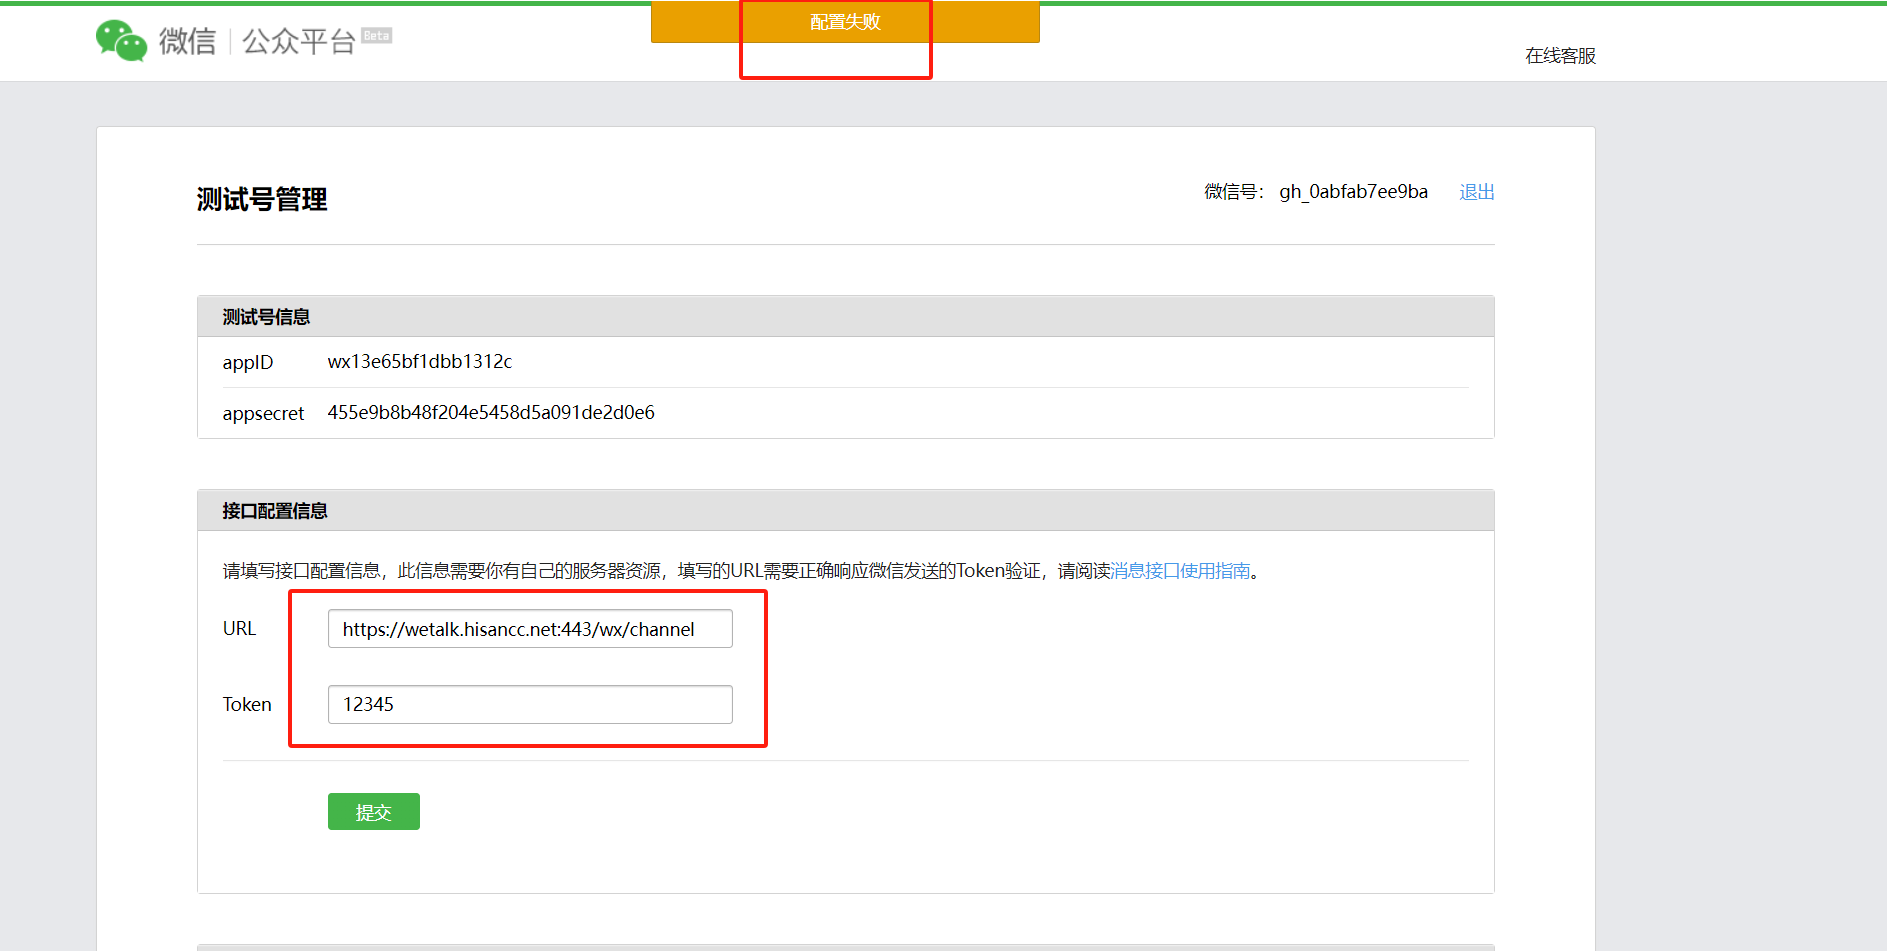Click the 配置失败 notification banner
Screen dimensions: 1887x951
coord(845,22)
